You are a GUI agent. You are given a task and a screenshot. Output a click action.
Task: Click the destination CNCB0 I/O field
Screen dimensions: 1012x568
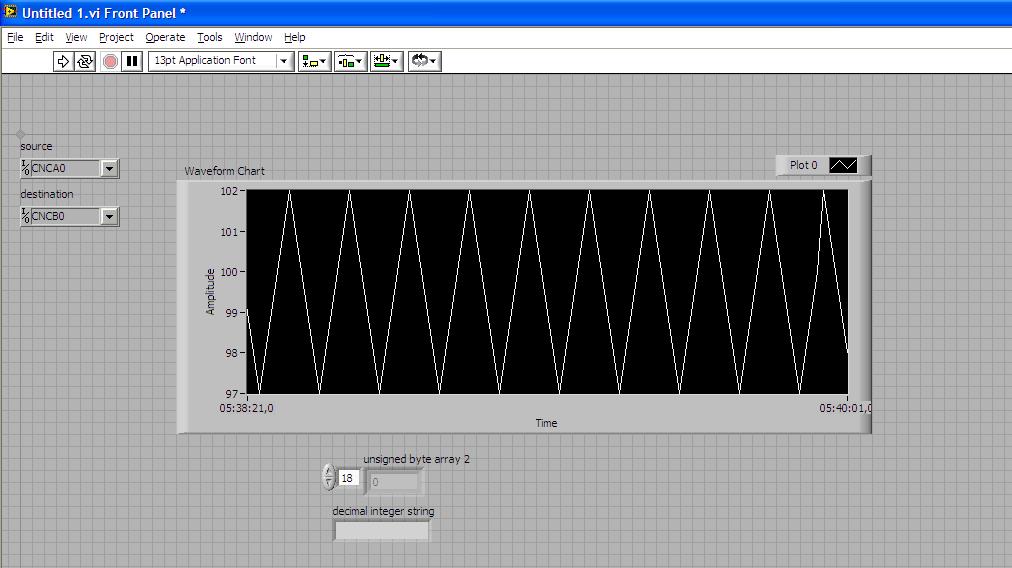[65, 216]
